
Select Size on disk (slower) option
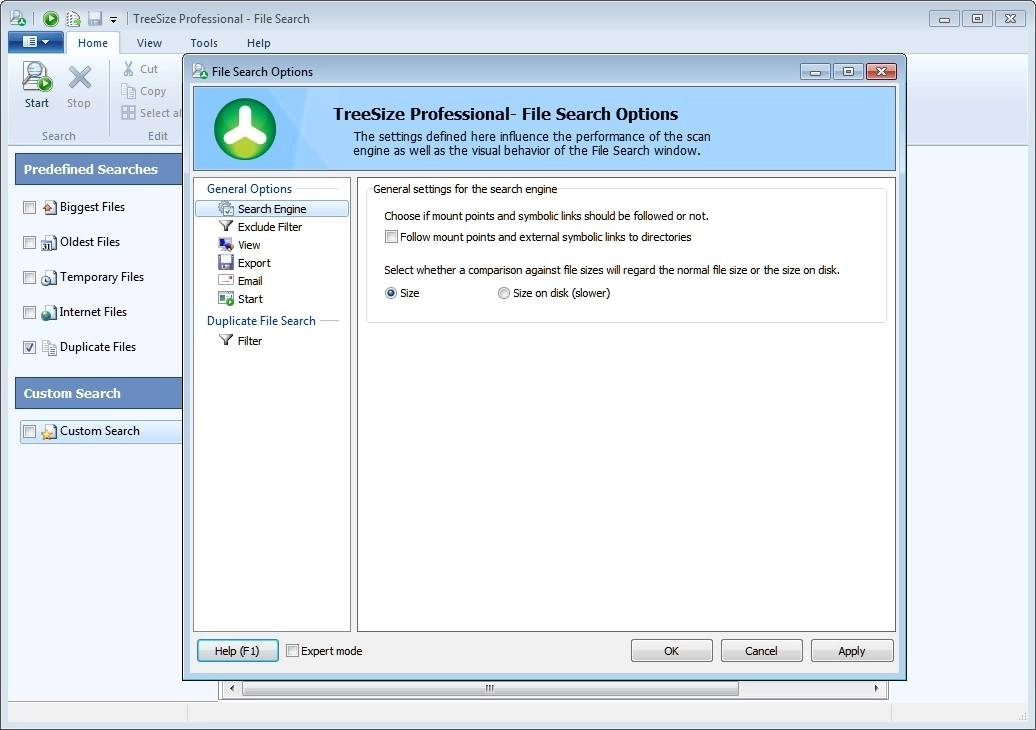pyautogui.click(x=503, y=293)
